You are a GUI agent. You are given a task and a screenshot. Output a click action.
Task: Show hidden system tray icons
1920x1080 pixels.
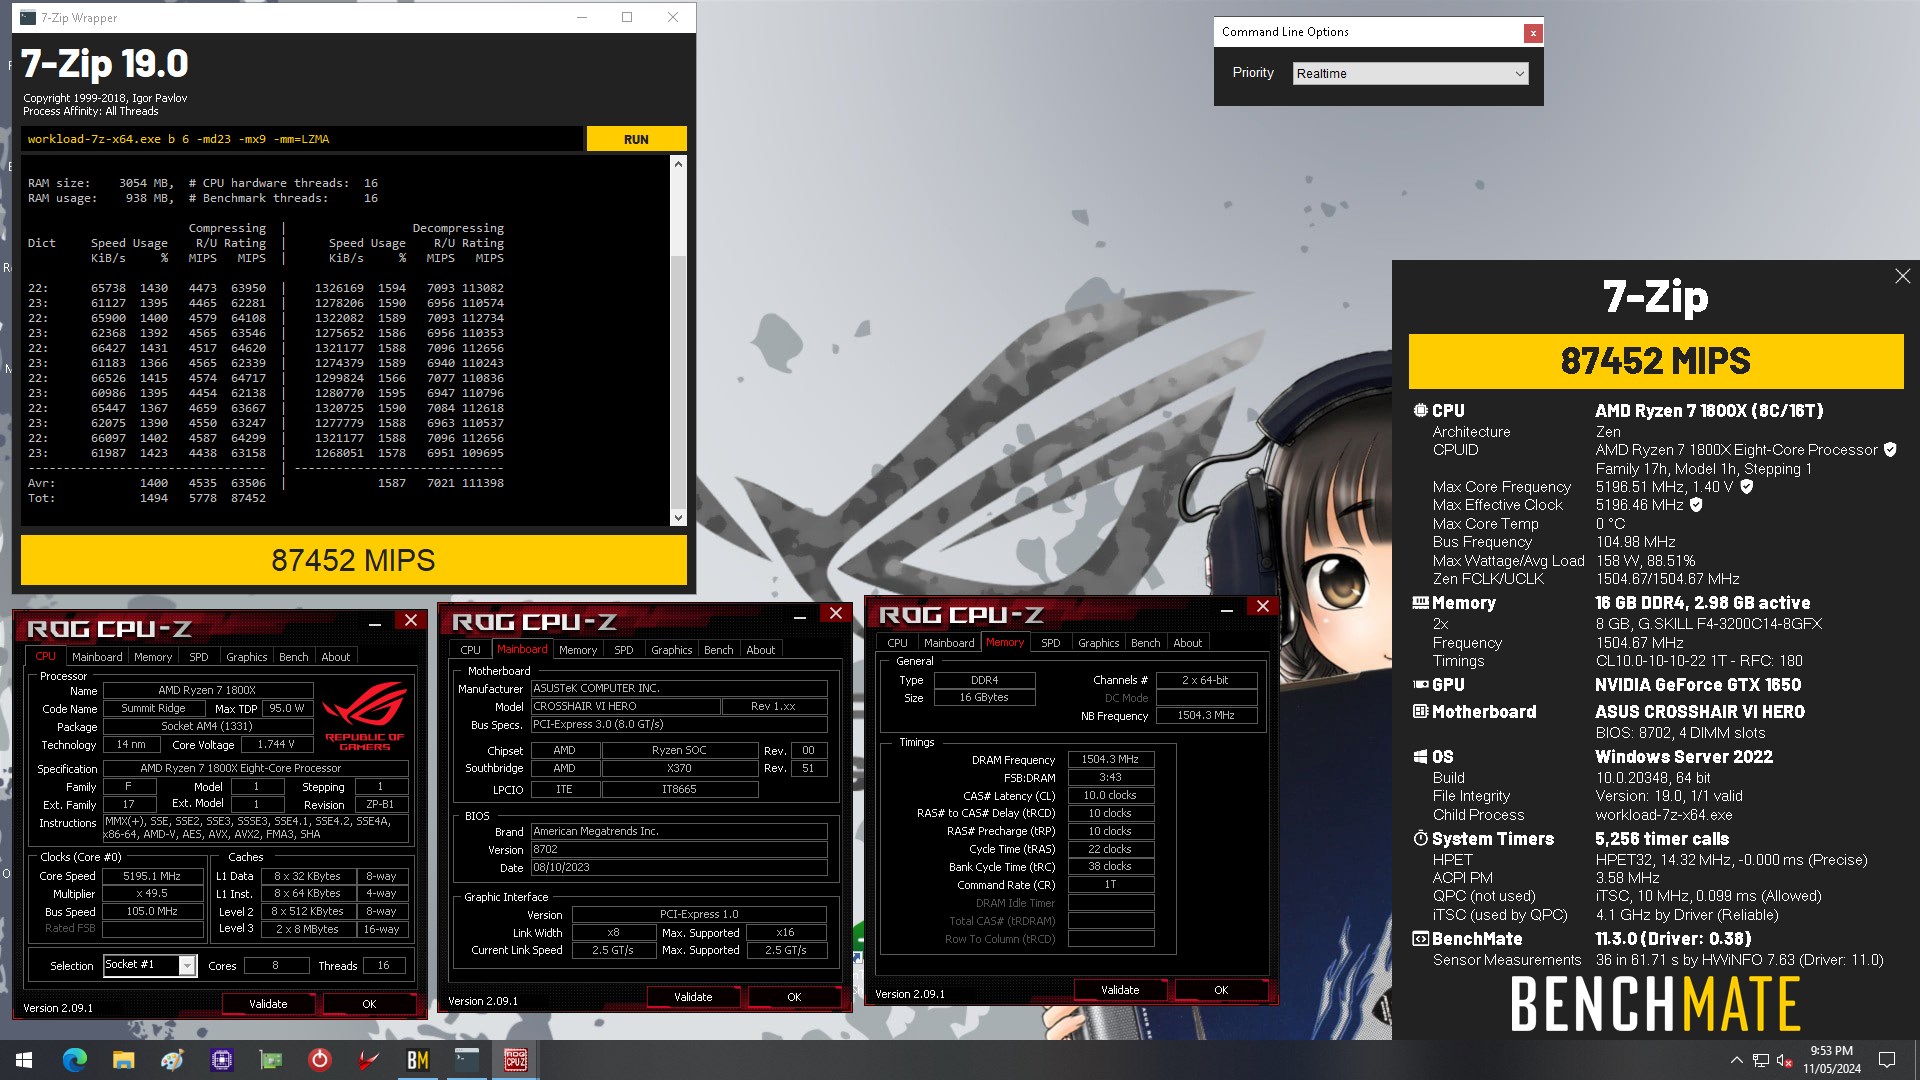tap(1737, 1060)
